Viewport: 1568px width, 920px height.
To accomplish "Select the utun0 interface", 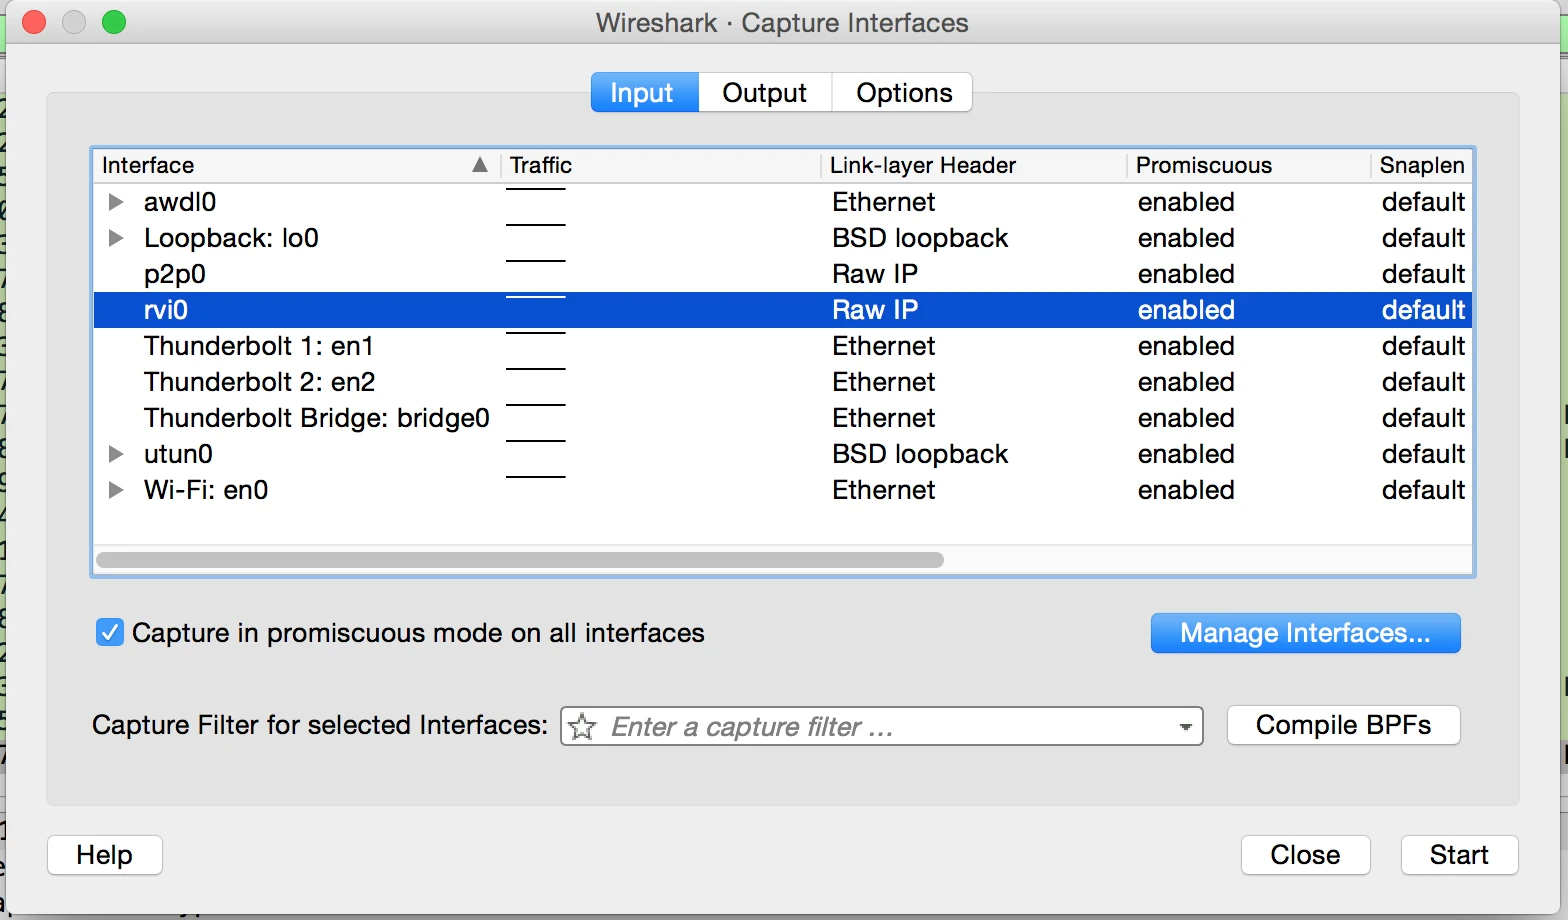I will tap(178, 454).
